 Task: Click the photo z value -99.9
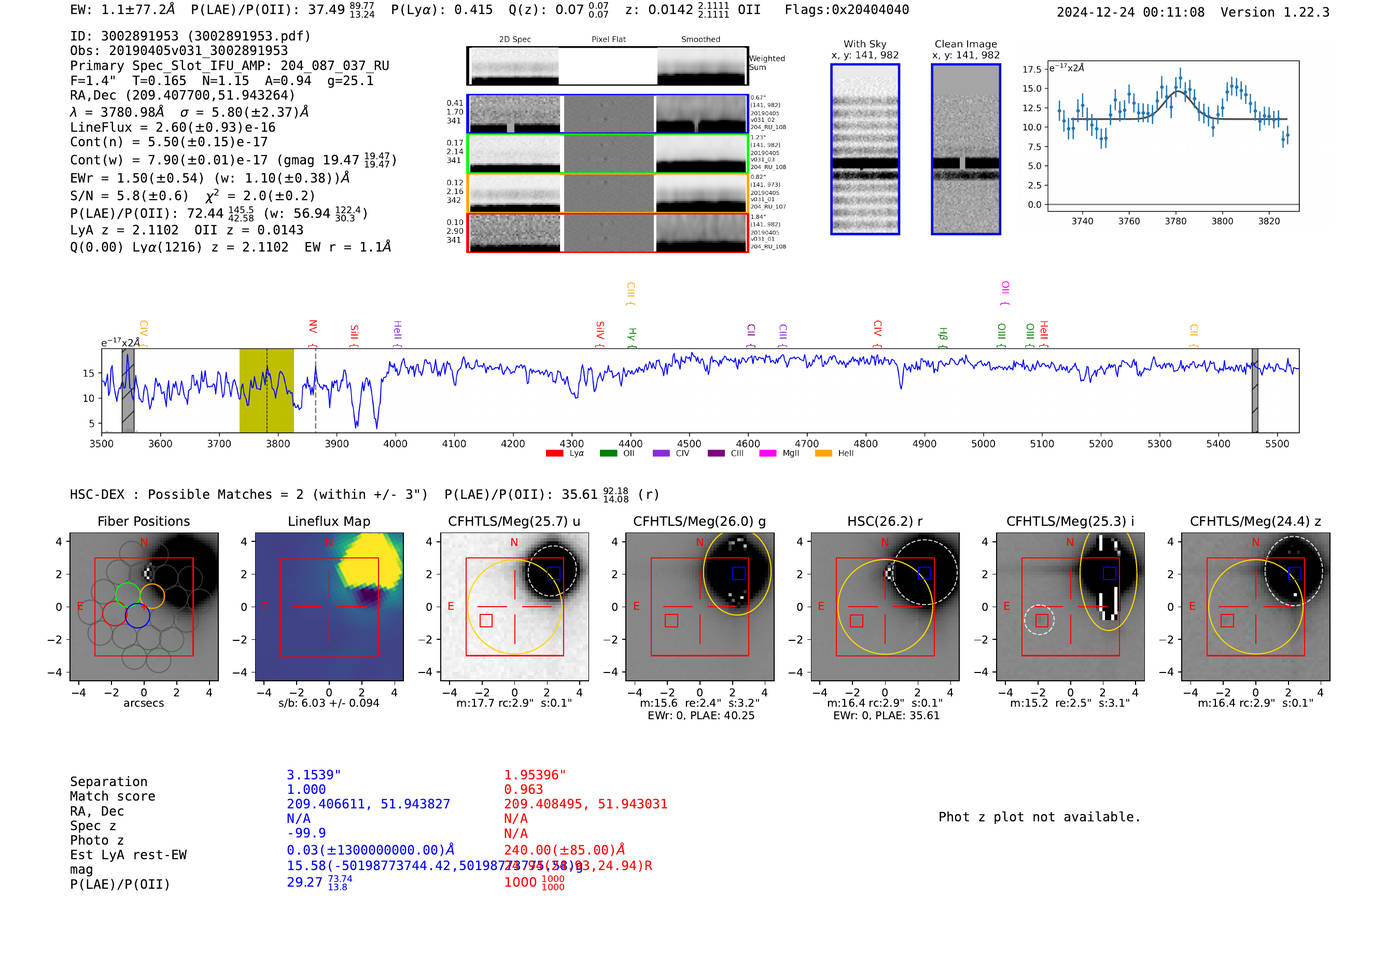point(307,833)
